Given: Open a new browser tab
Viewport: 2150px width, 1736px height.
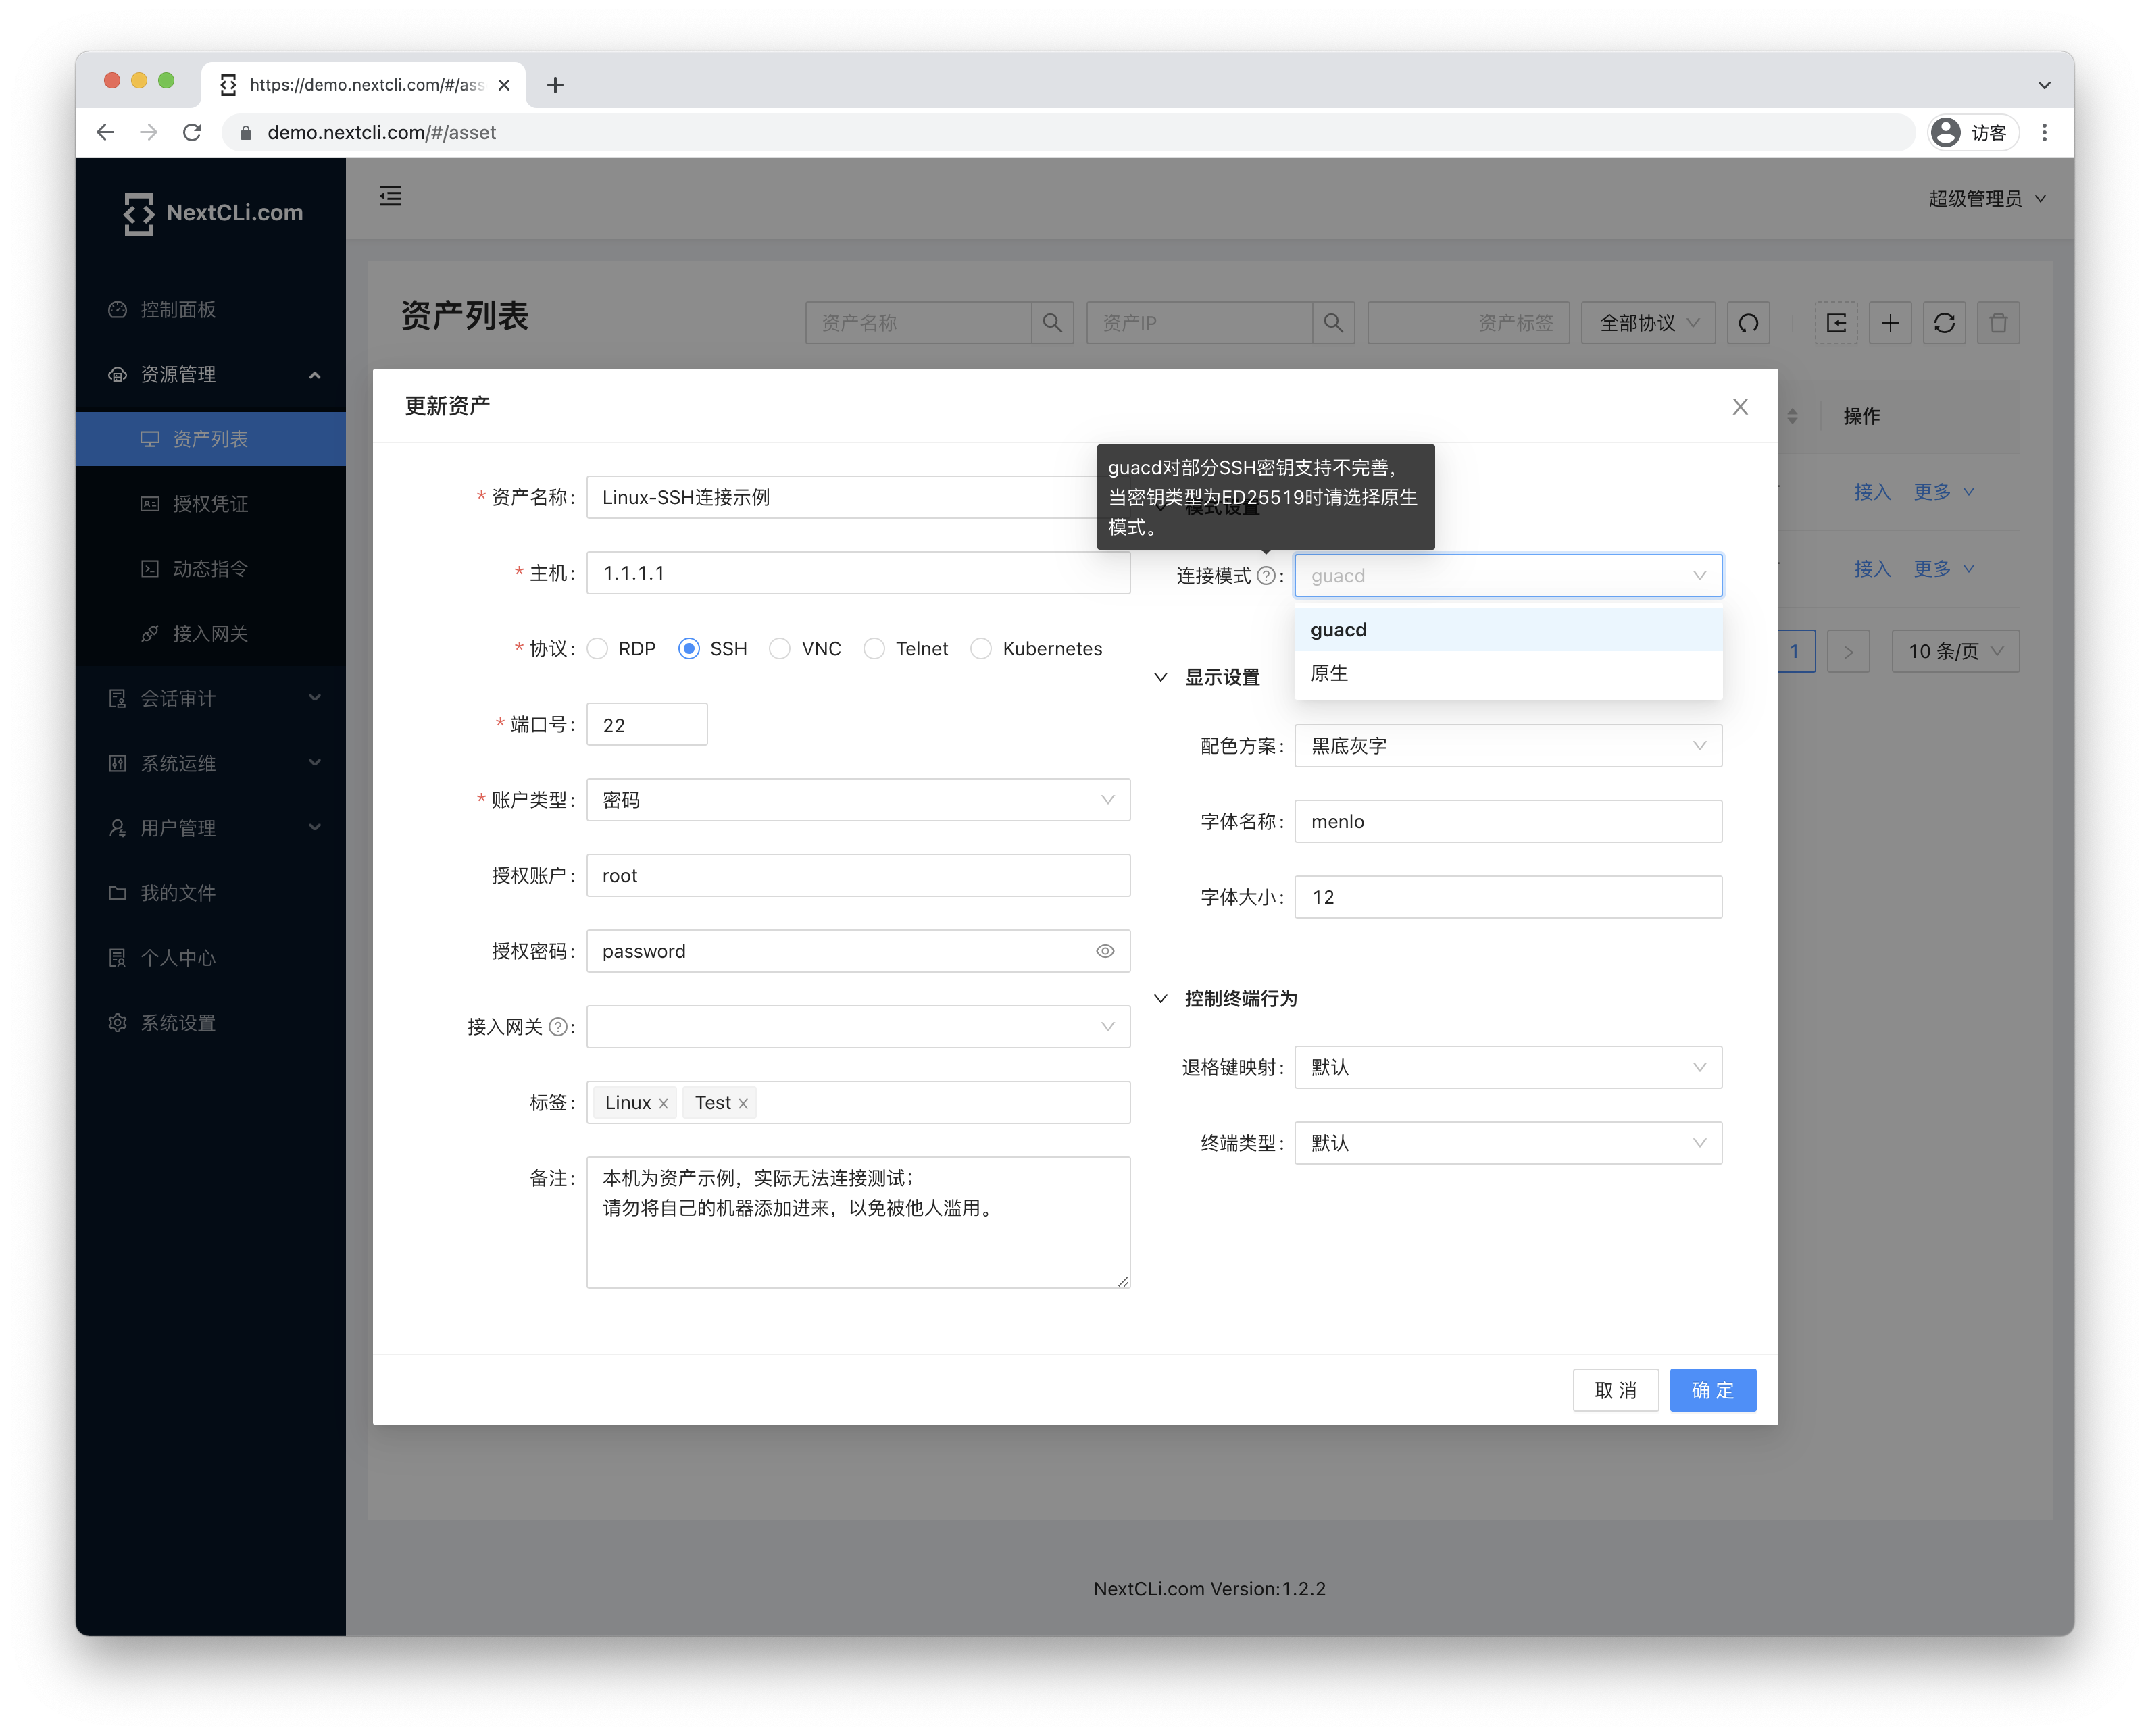Looking at the screenshot, I should [555, 85].
